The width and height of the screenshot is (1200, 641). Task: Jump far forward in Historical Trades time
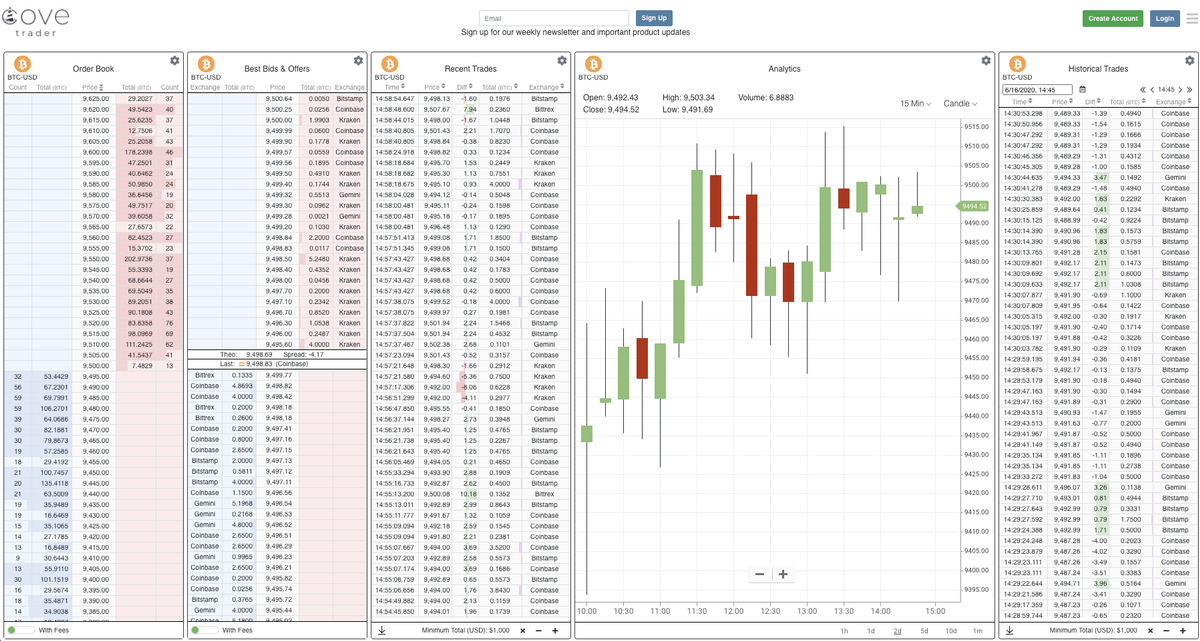pyautogui.click(x=1189, y=90)
